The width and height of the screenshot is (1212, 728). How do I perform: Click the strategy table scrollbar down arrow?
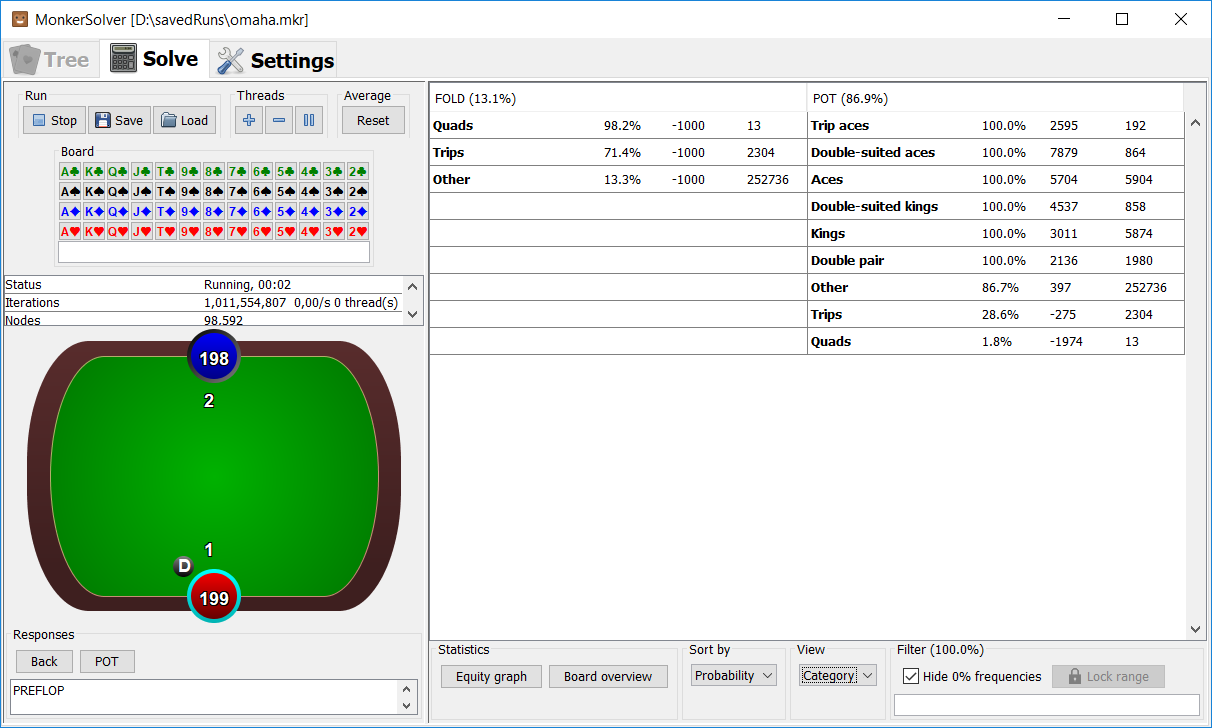tap(1194, 629)
